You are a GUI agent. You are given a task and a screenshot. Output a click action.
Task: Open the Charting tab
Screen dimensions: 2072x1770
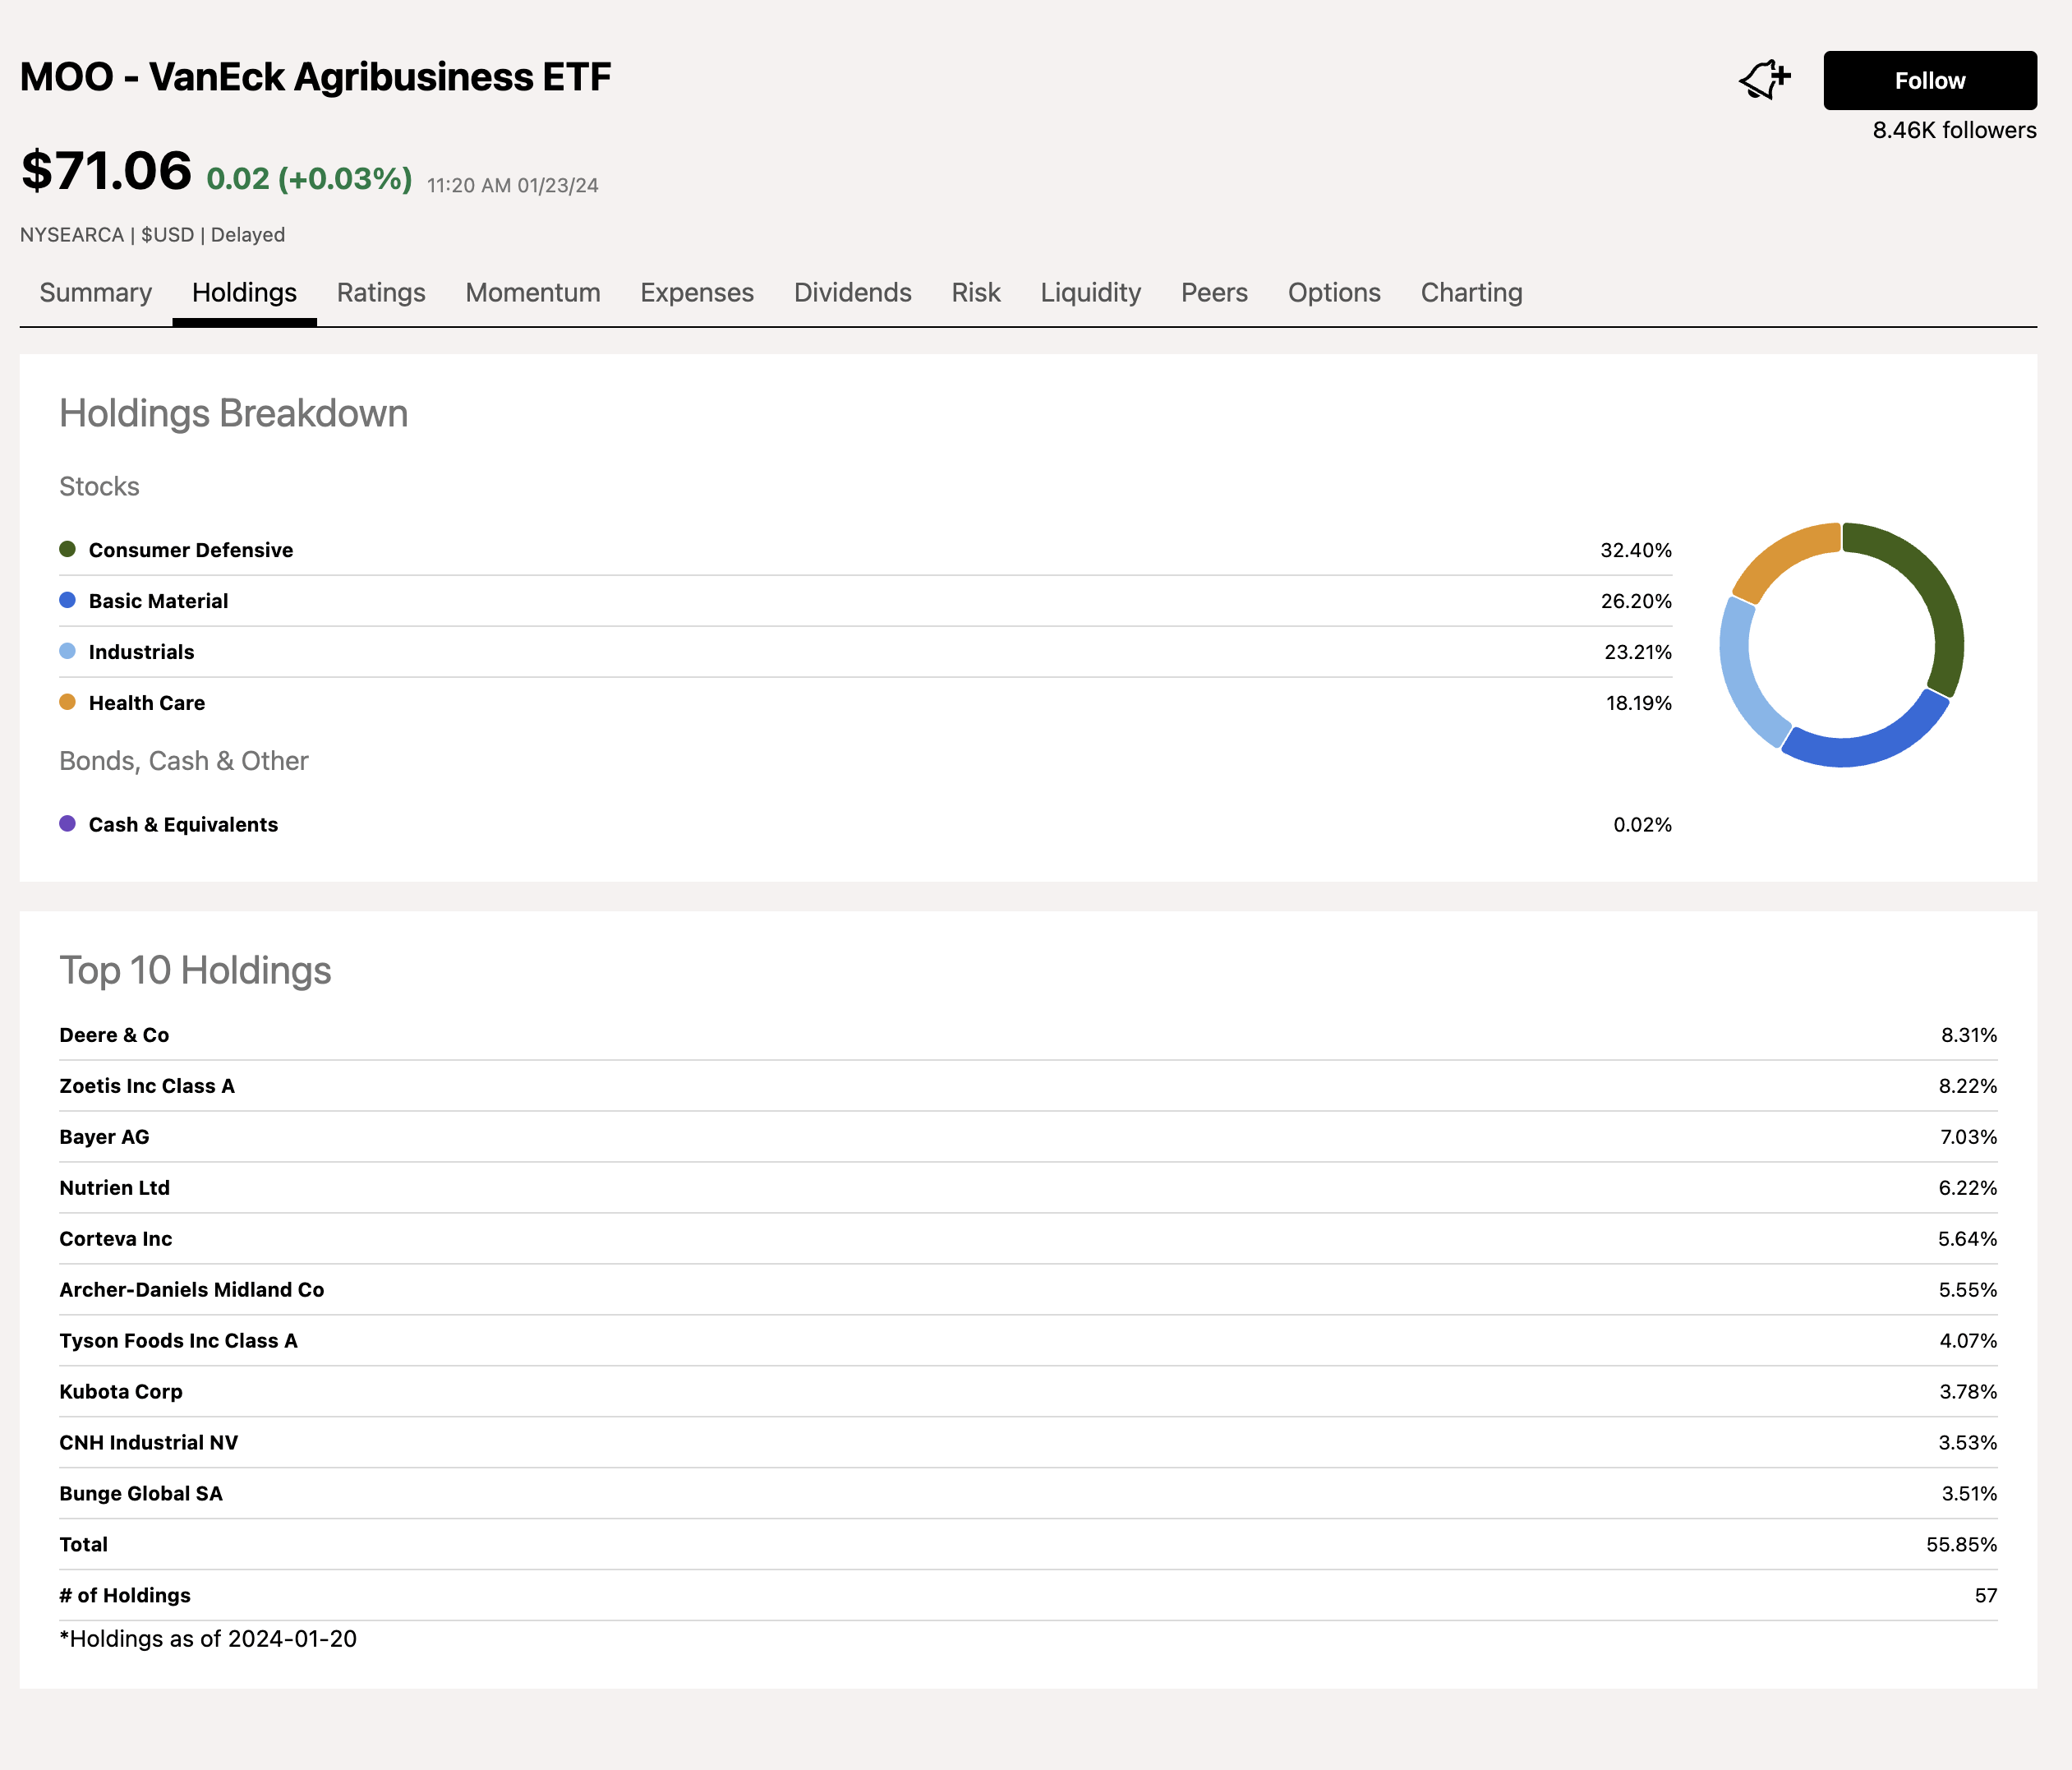(1470, 293)
